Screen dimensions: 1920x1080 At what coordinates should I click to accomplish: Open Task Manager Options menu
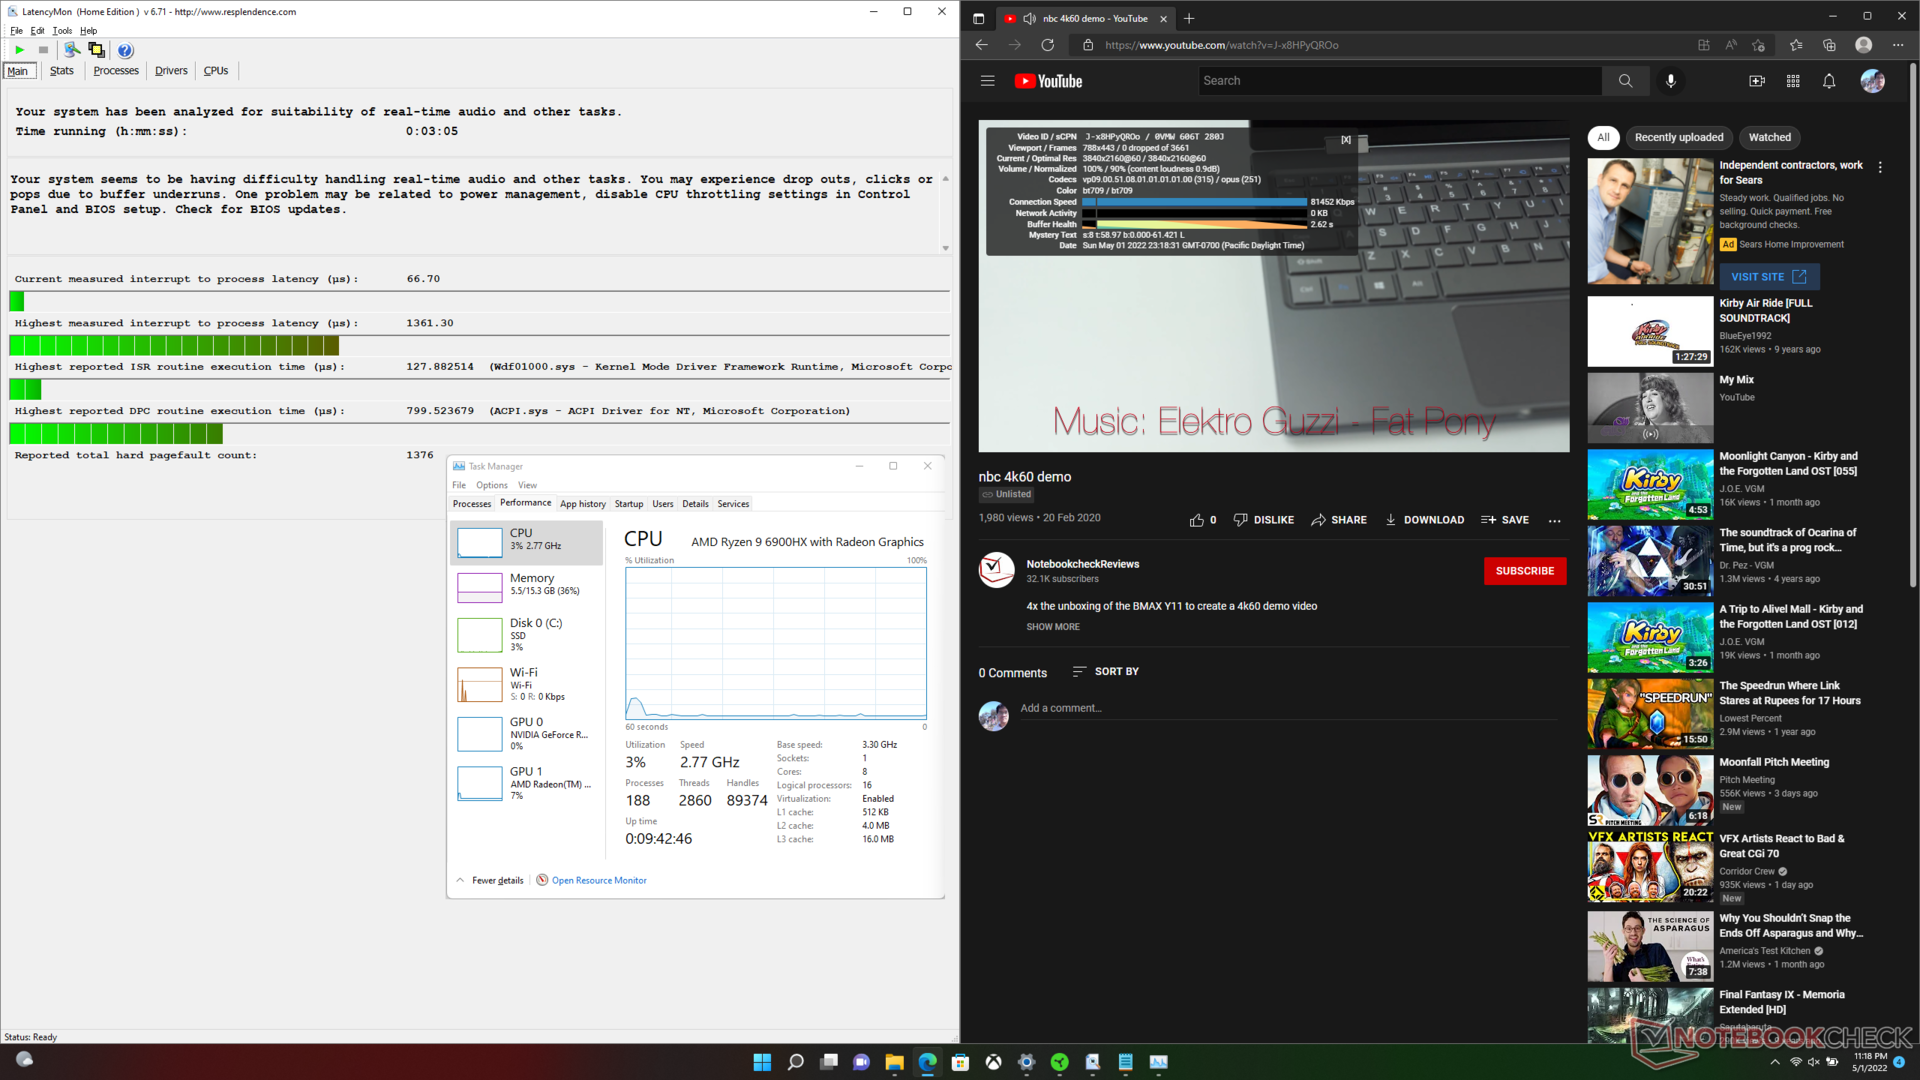click(x=491, y=485)
